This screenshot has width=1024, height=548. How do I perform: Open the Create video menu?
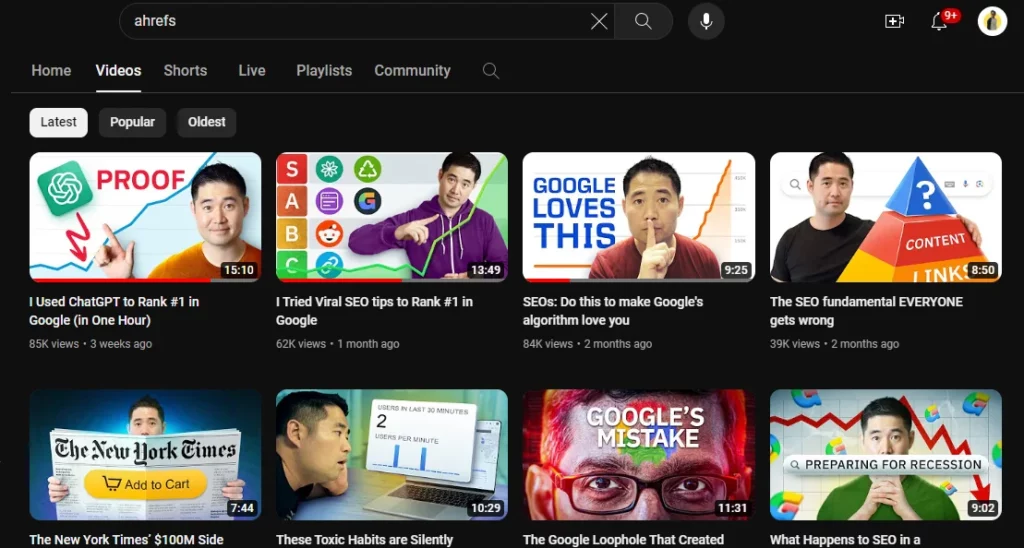[x=894, y=21]
